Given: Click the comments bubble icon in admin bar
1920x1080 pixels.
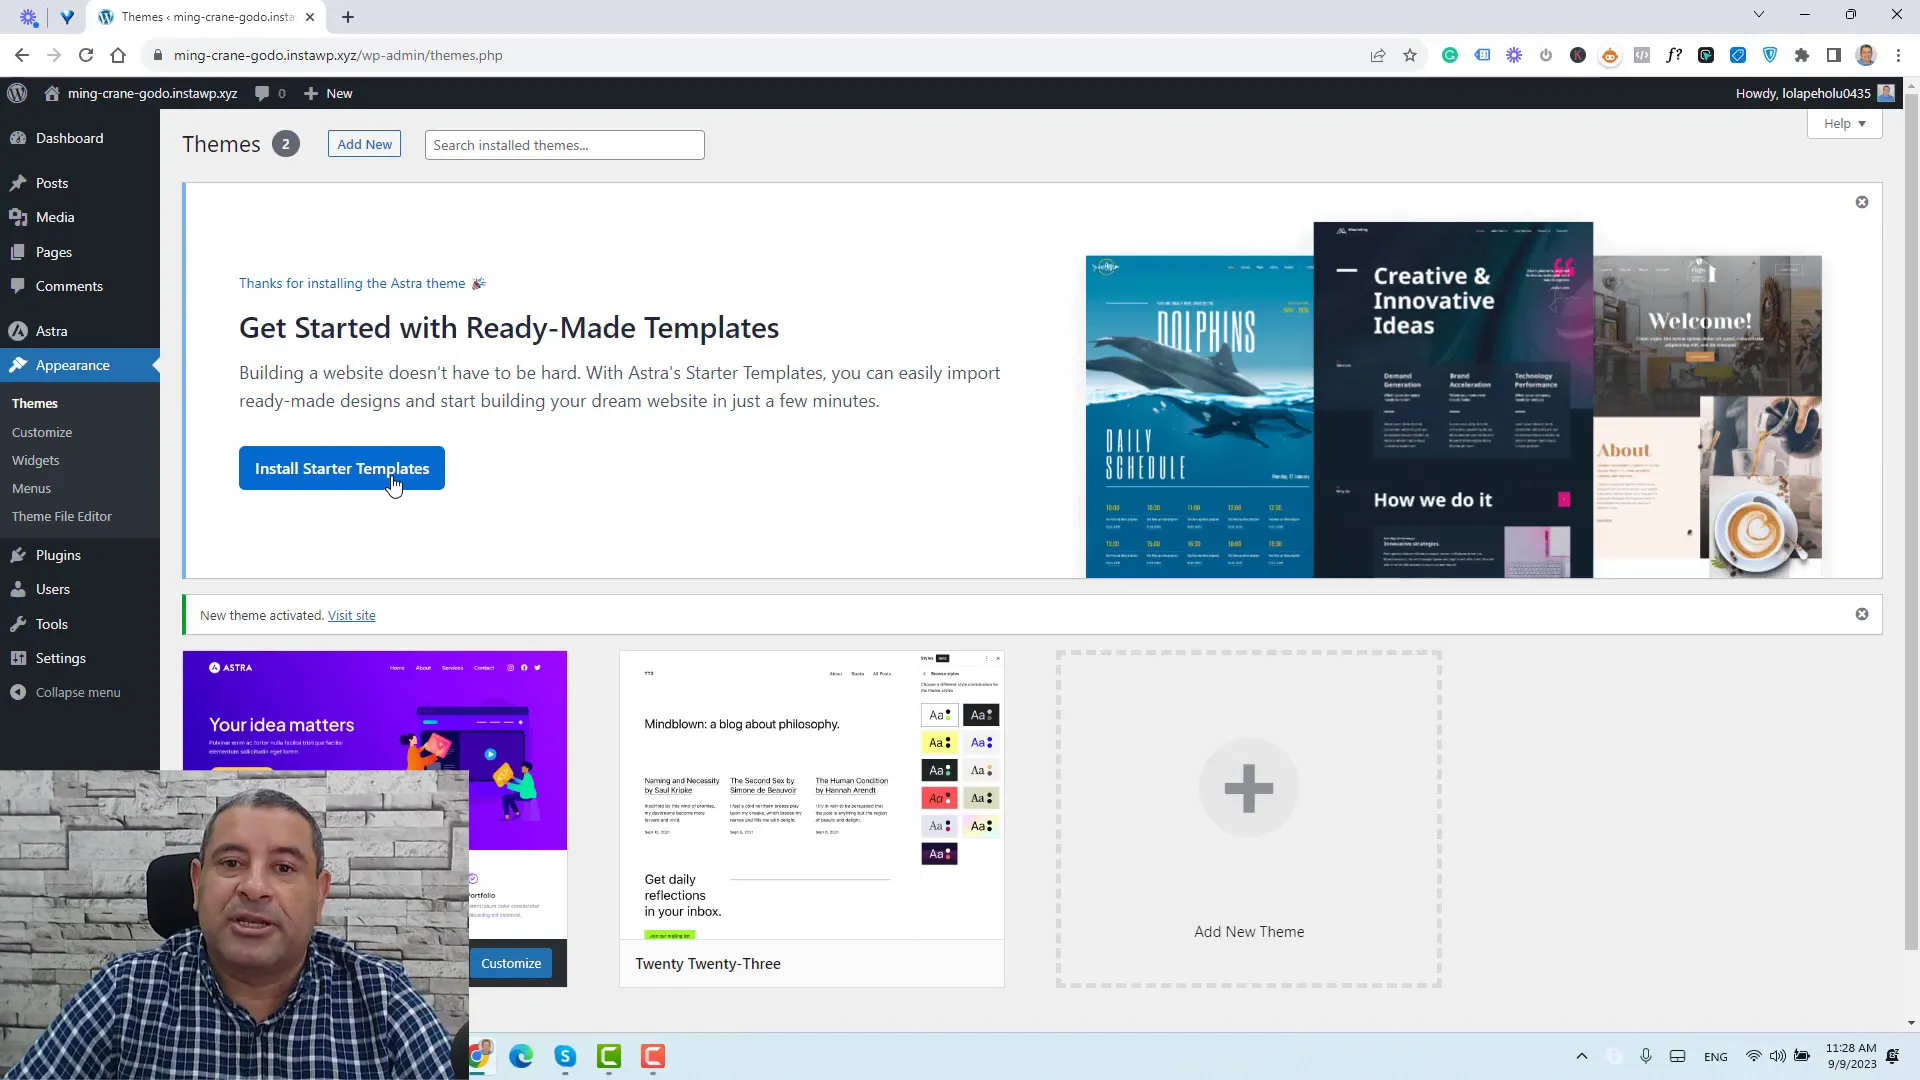Looking at the screenshot, I should pos(269,93).
